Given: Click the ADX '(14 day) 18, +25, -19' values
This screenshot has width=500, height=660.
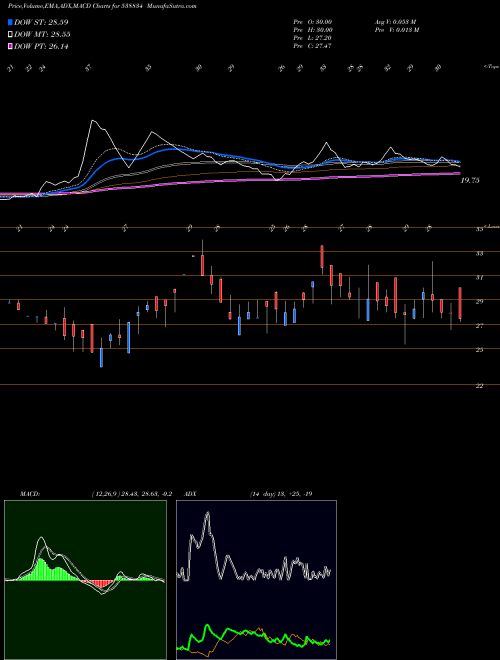Looking at the screenshot, I should (281, 494).
